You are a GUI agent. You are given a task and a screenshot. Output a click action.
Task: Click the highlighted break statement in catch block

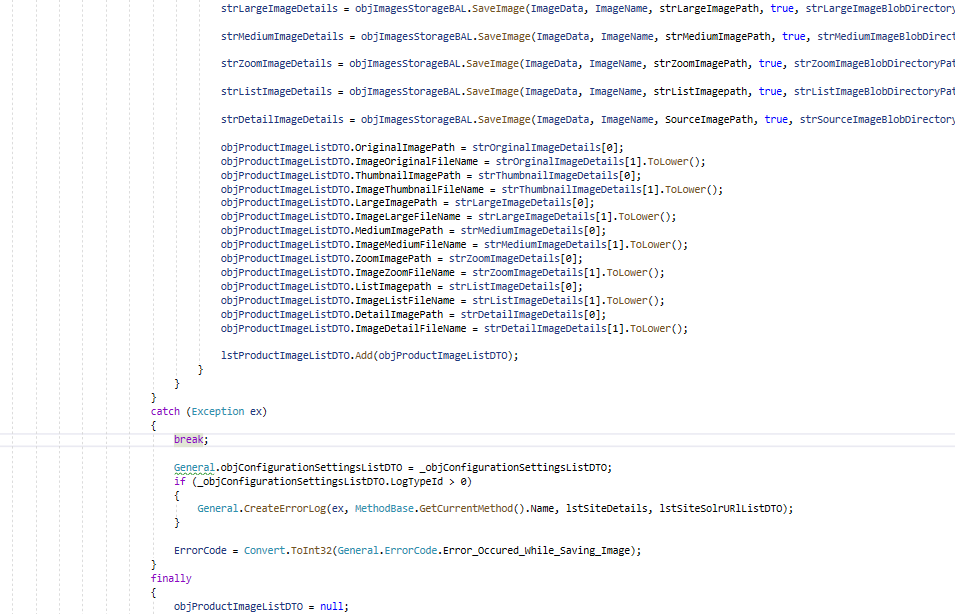191,439
